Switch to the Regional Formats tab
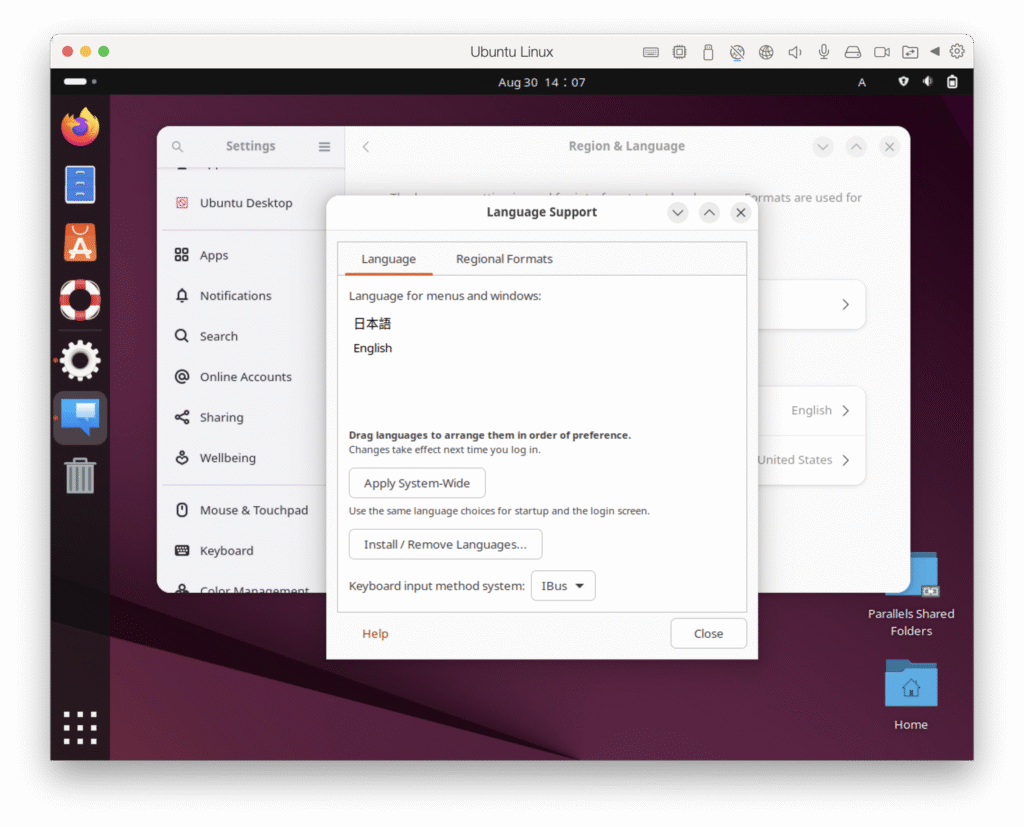 click(504, 259)
